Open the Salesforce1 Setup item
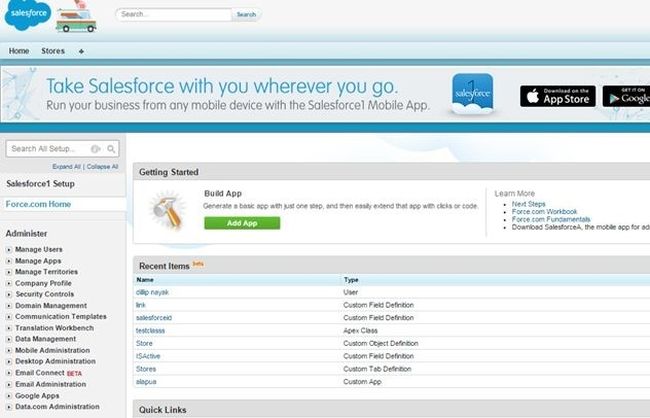The image size is (650, 418). (40, 184)
